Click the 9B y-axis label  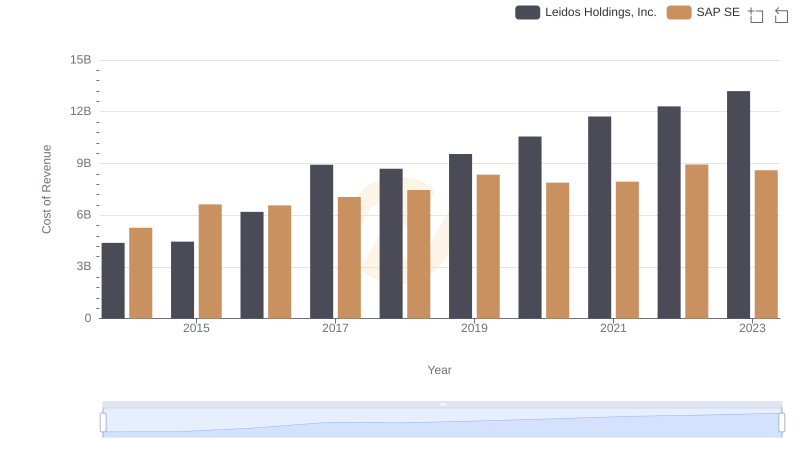click(84, 164)
